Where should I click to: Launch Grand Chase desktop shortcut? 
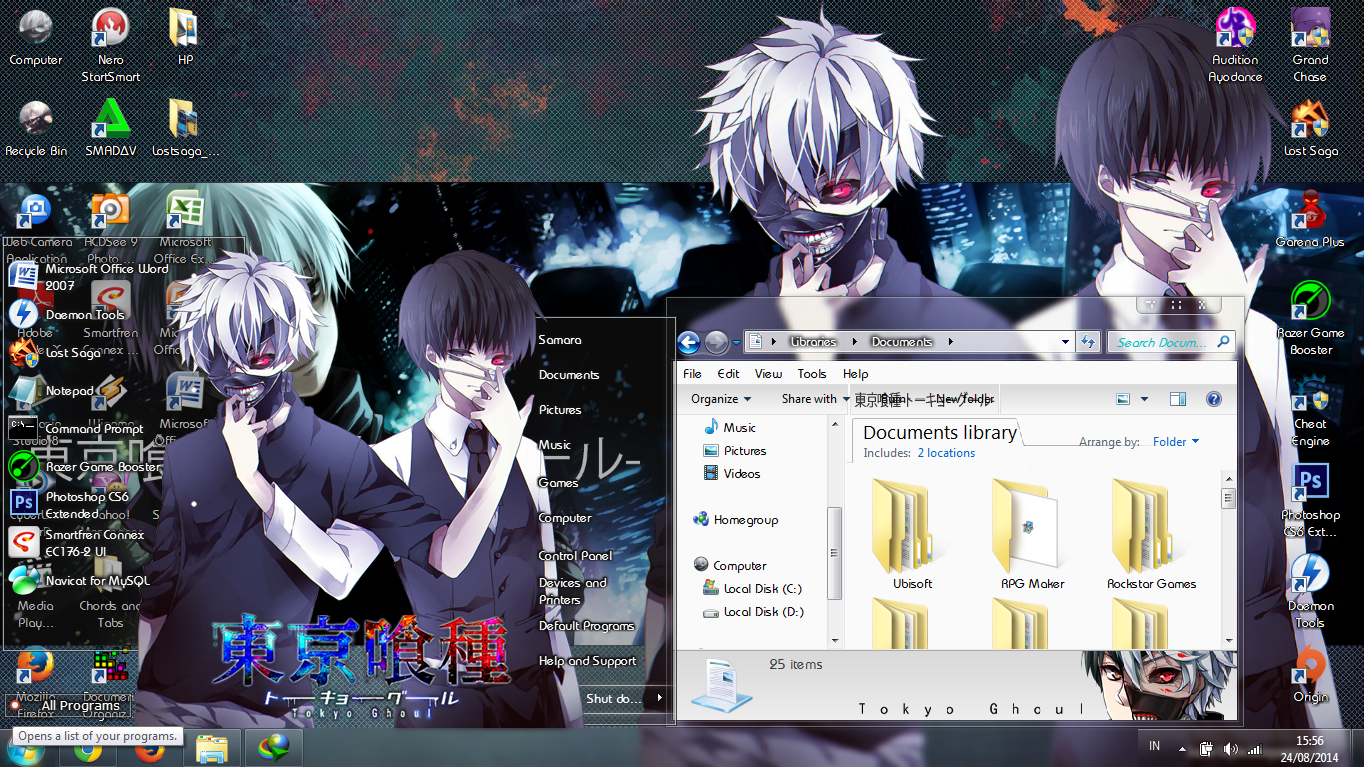point(1310,44)
